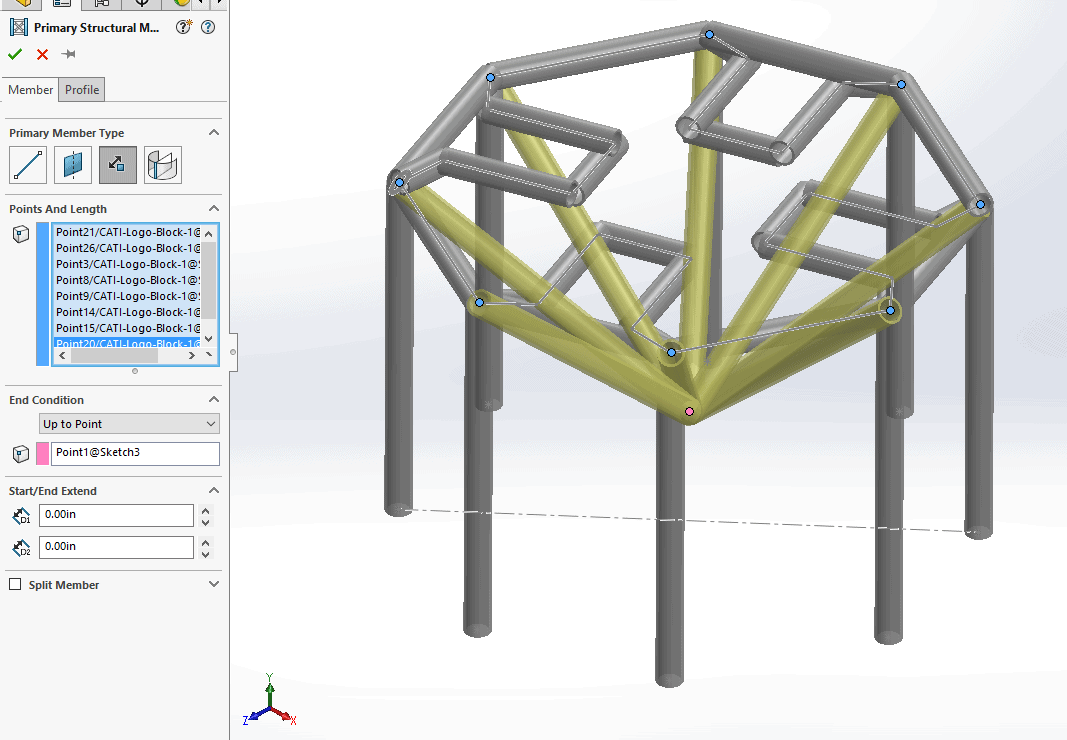Collapse the End Condition section
The image size is (1067, 740).
214,400
